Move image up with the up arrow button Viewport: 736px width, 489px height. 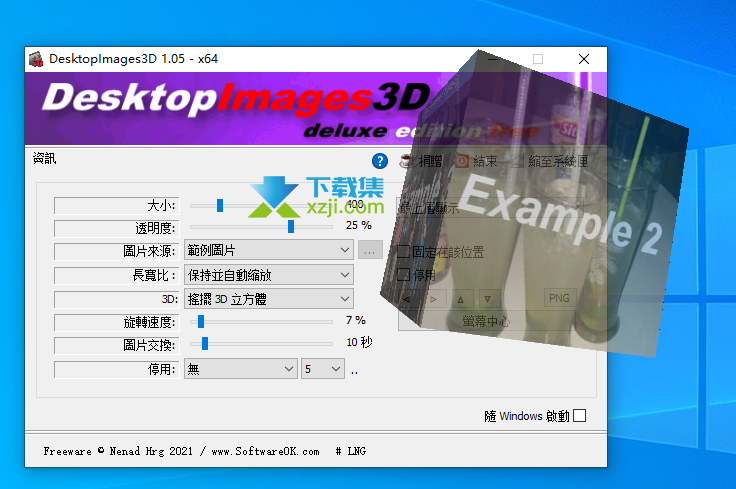tap(460, 299)
